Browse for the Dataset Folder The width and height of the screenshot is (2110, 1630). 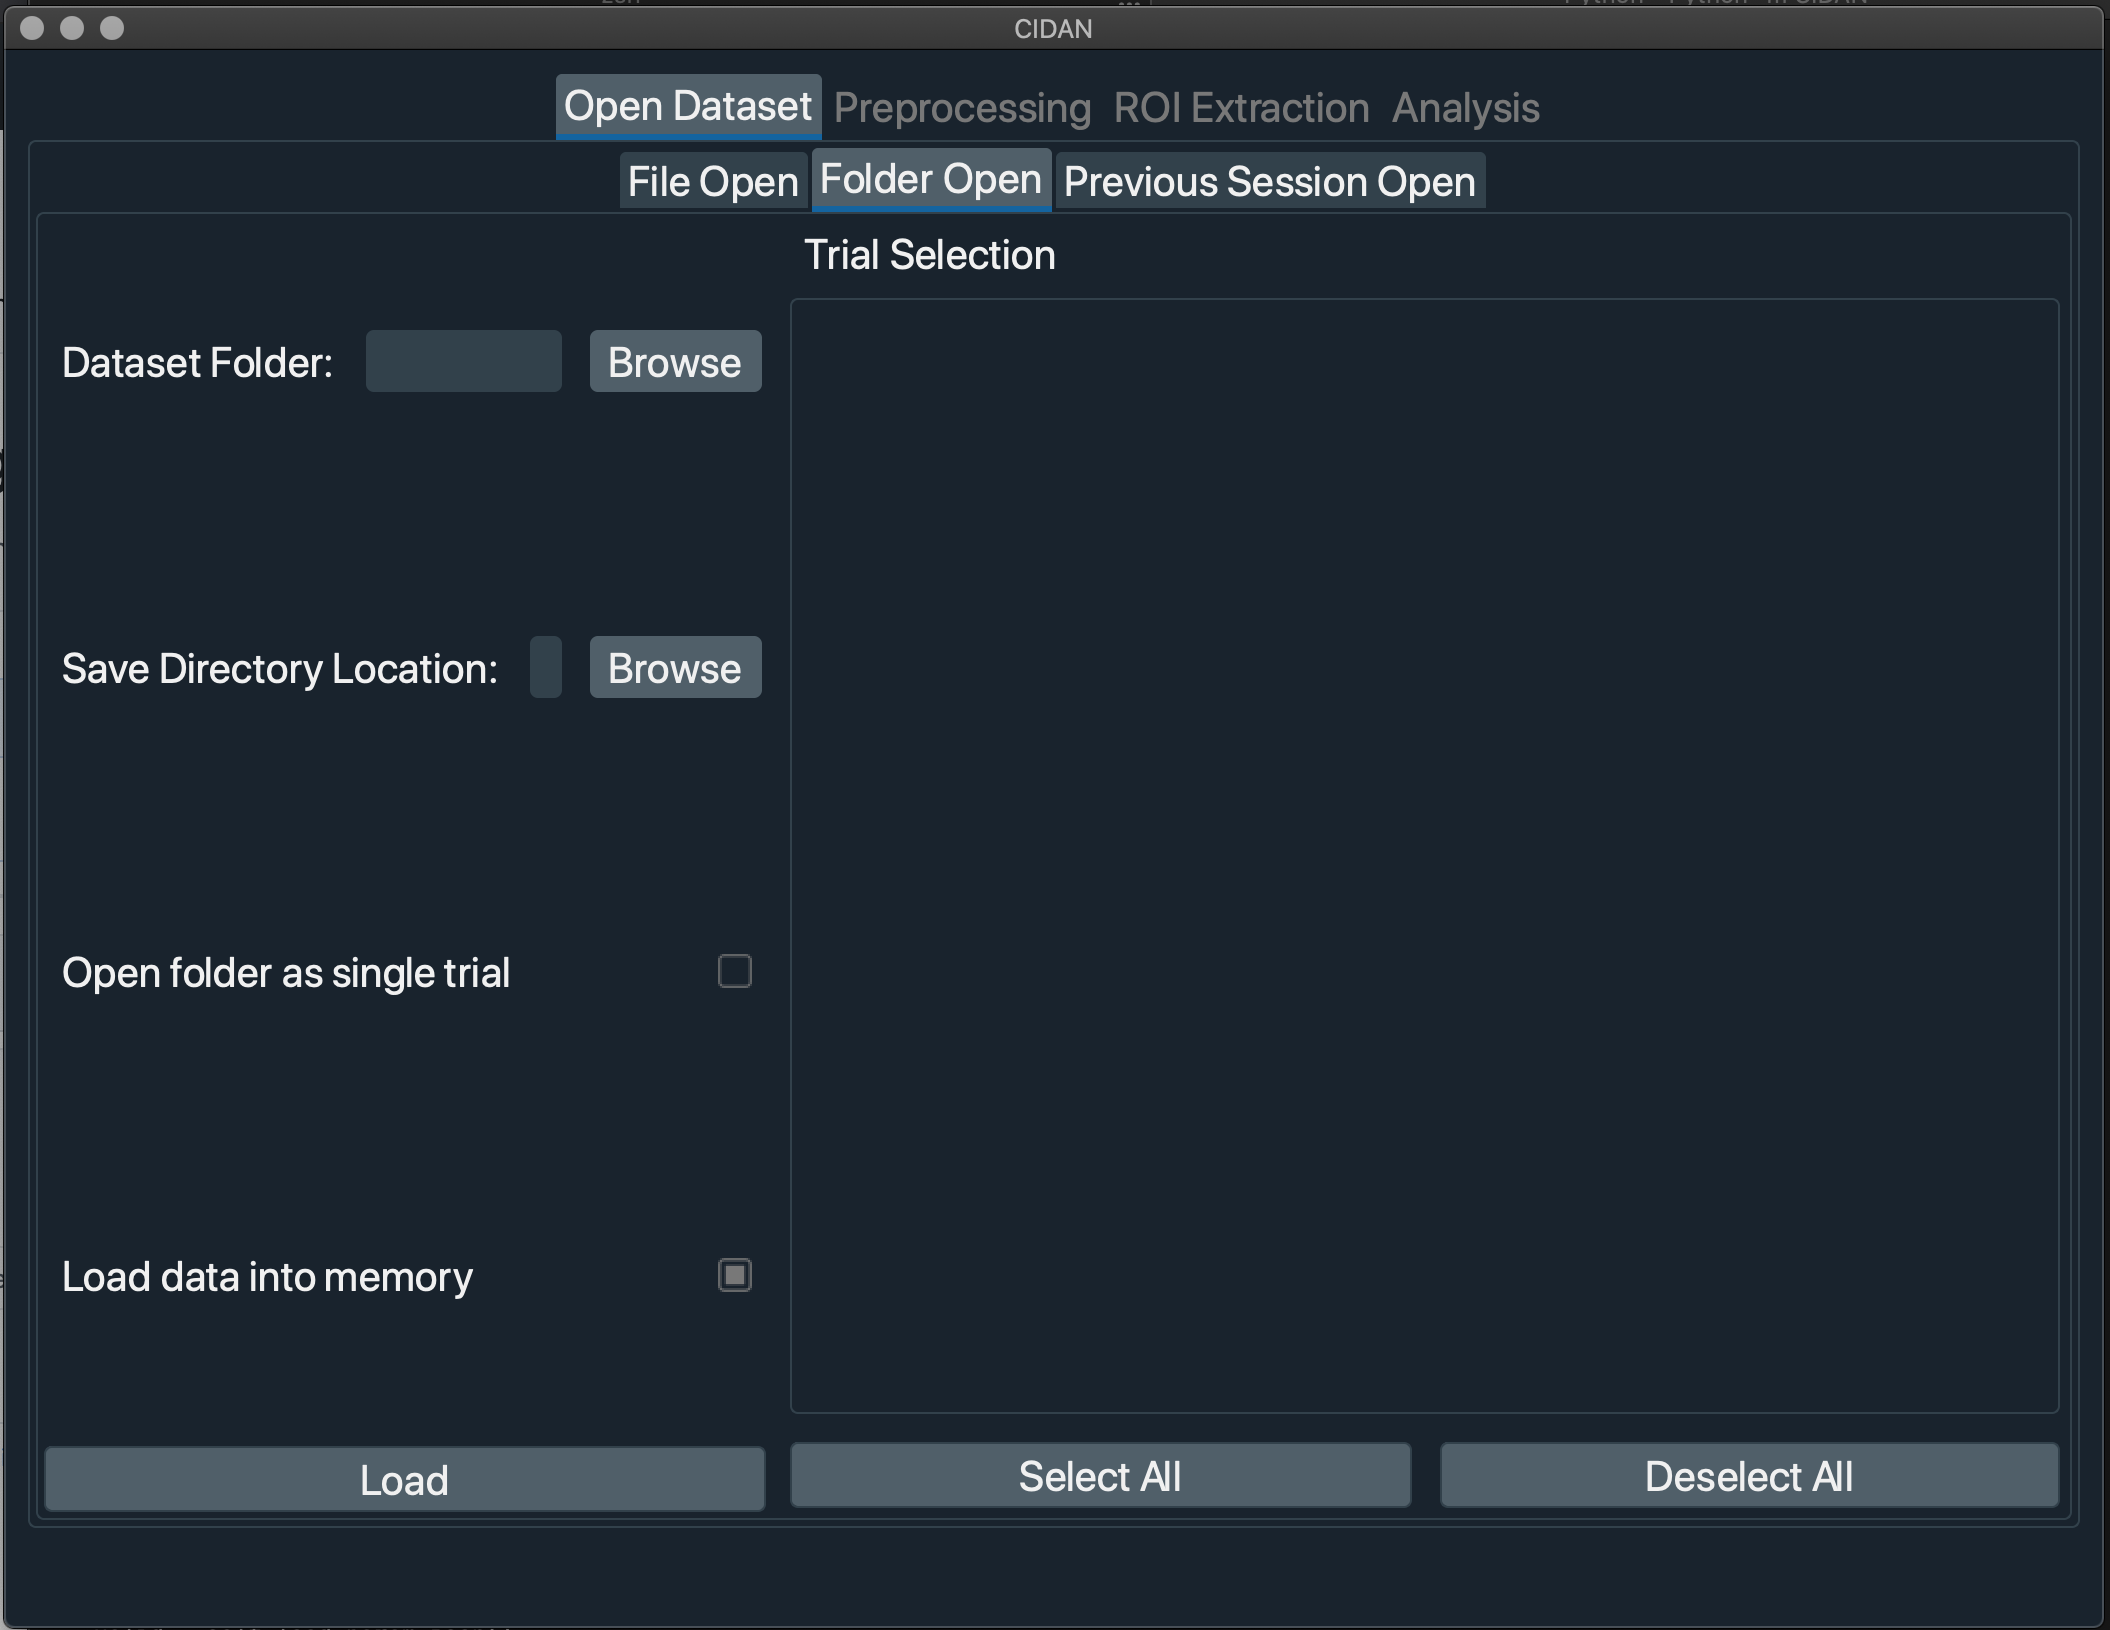click(x=675, y=362)
